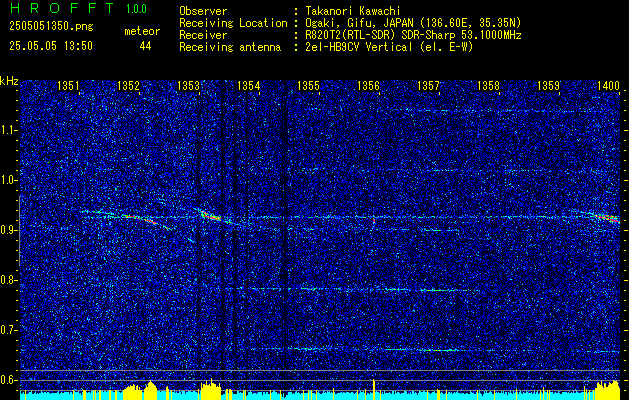Click the 1359 time marker
The image size is (629, 400).
tap(548, 85)
